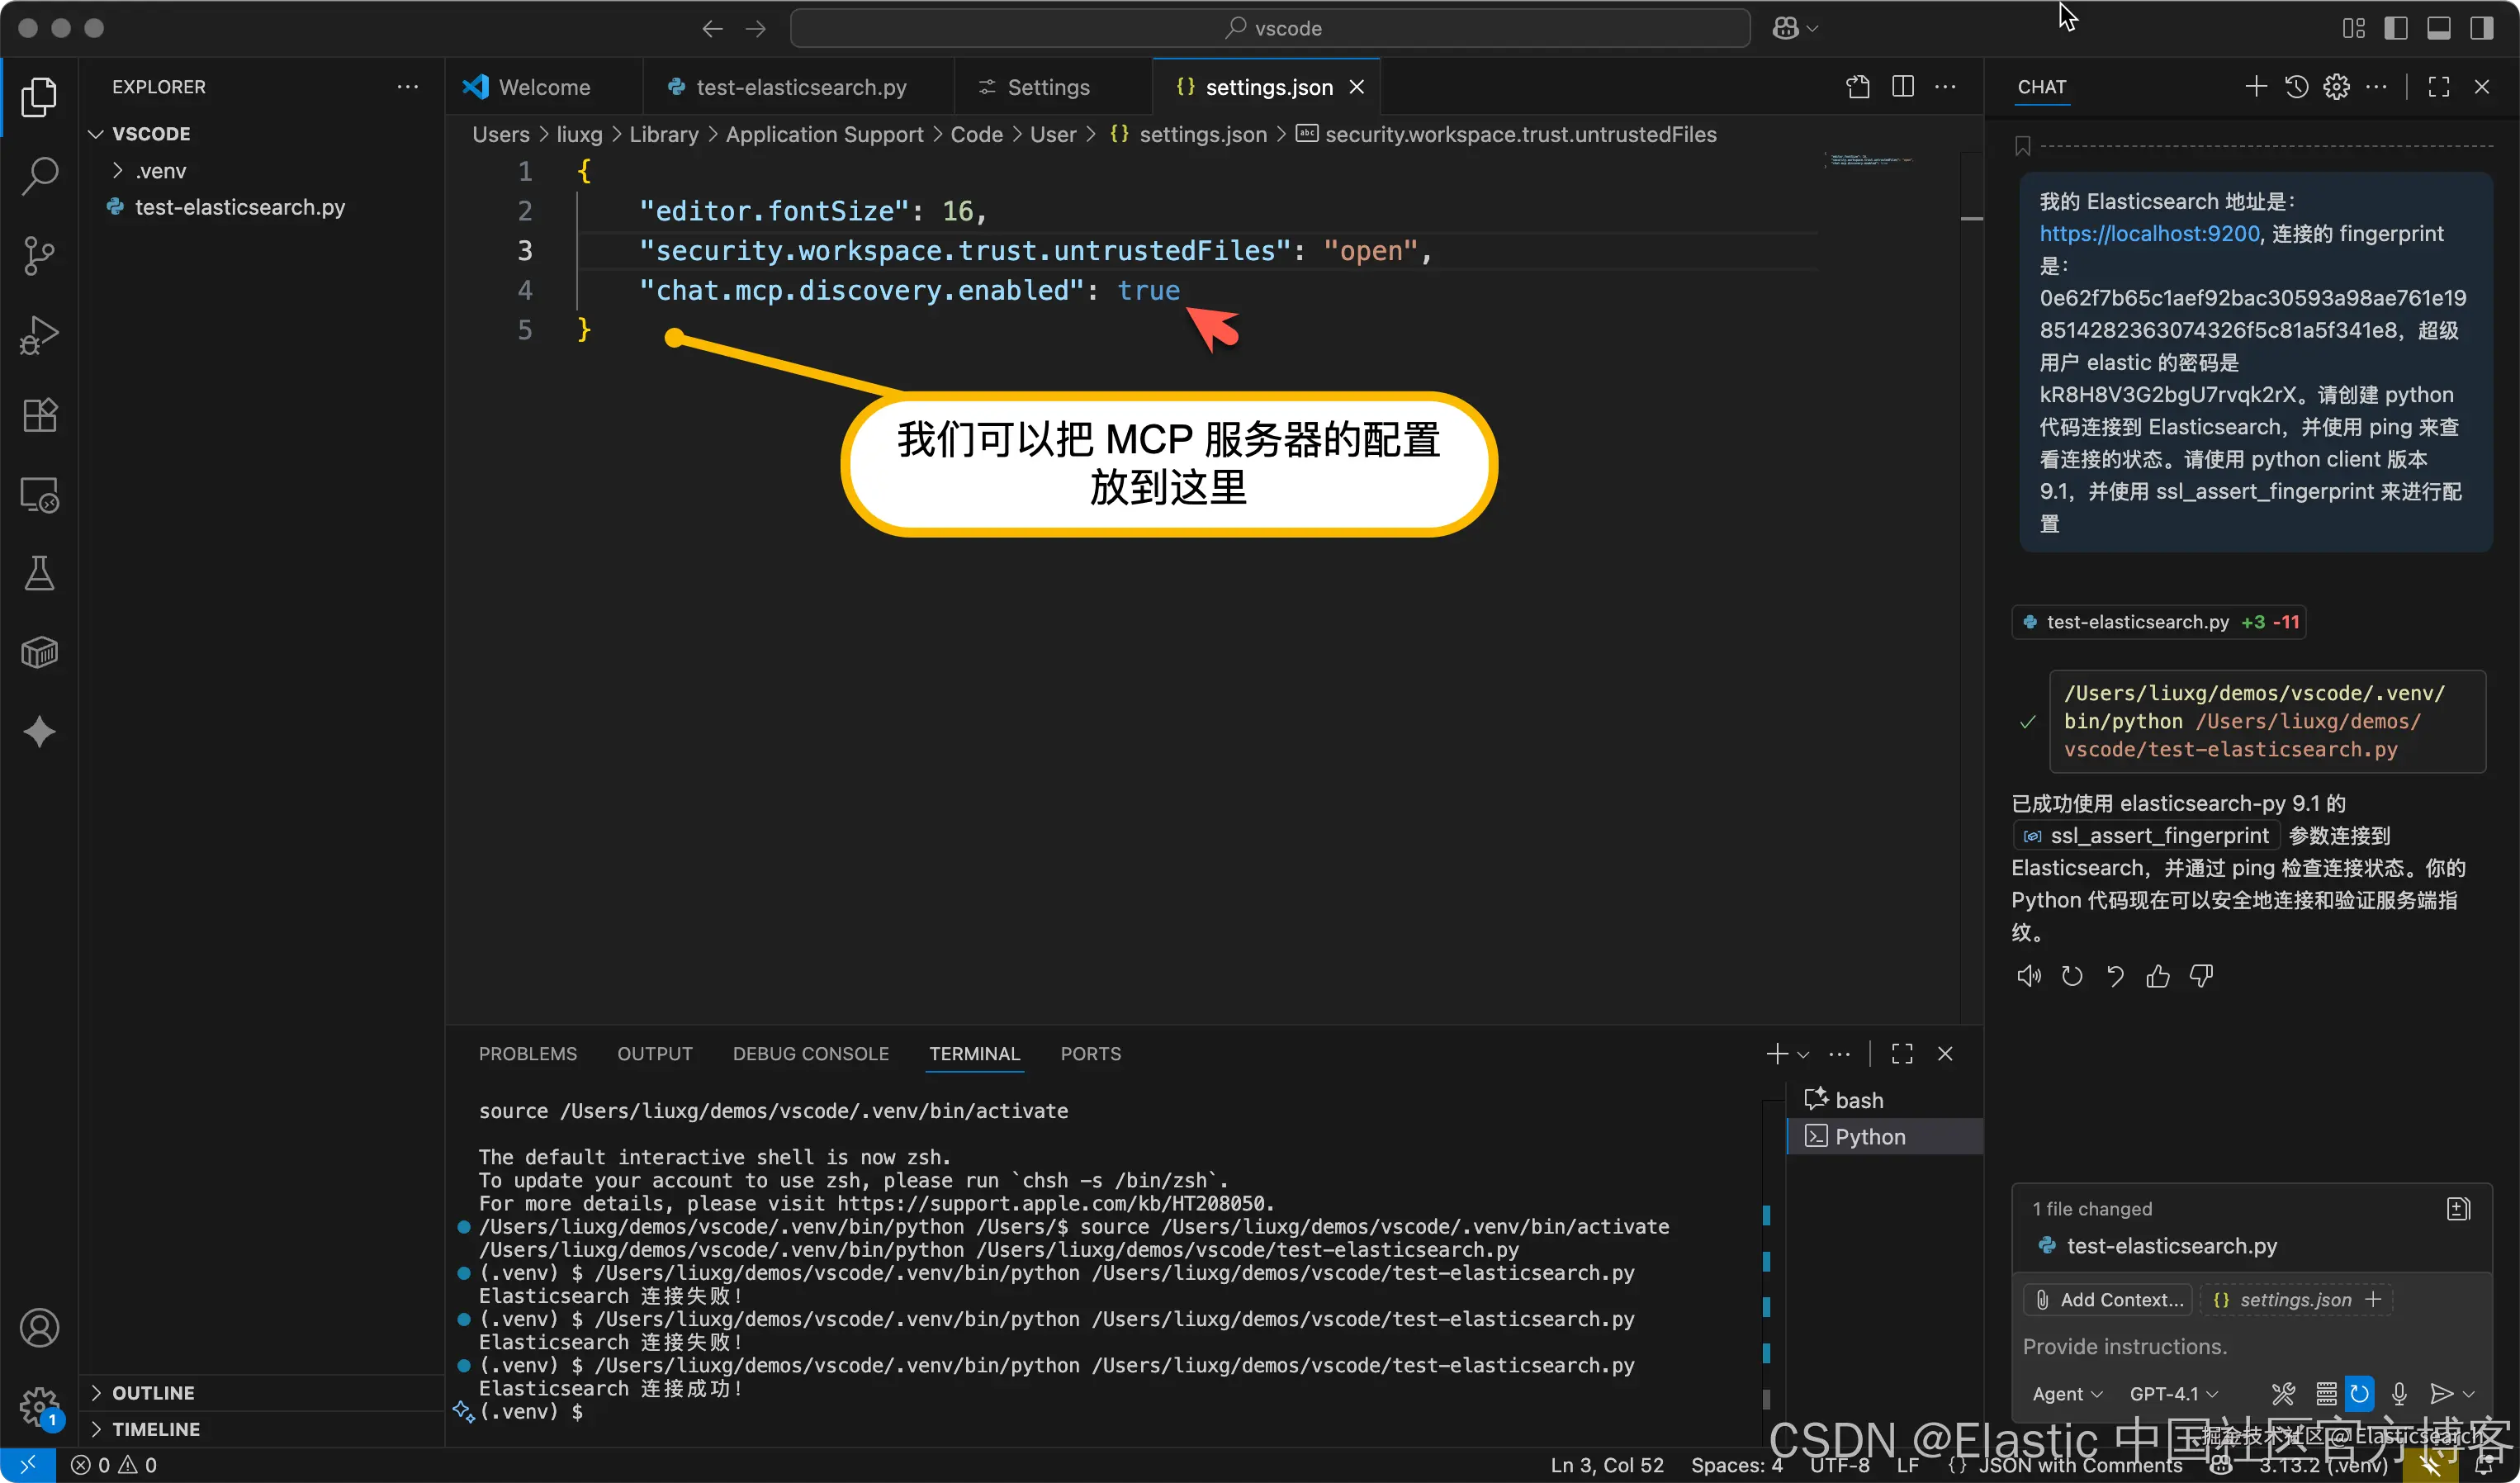
Task: Split the editor to the right
Action: pos(1903,87)
